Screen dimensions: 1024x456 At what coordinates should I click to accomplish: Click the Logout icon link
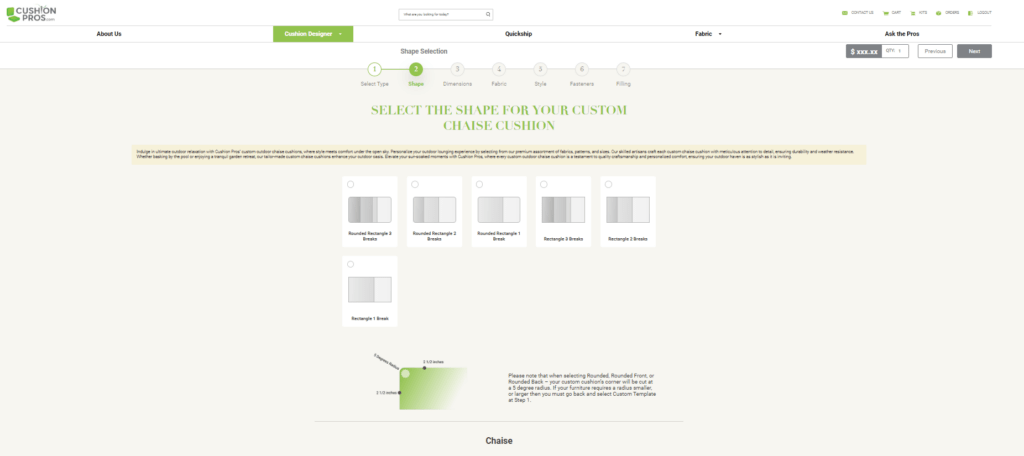[x=980, y=12]
